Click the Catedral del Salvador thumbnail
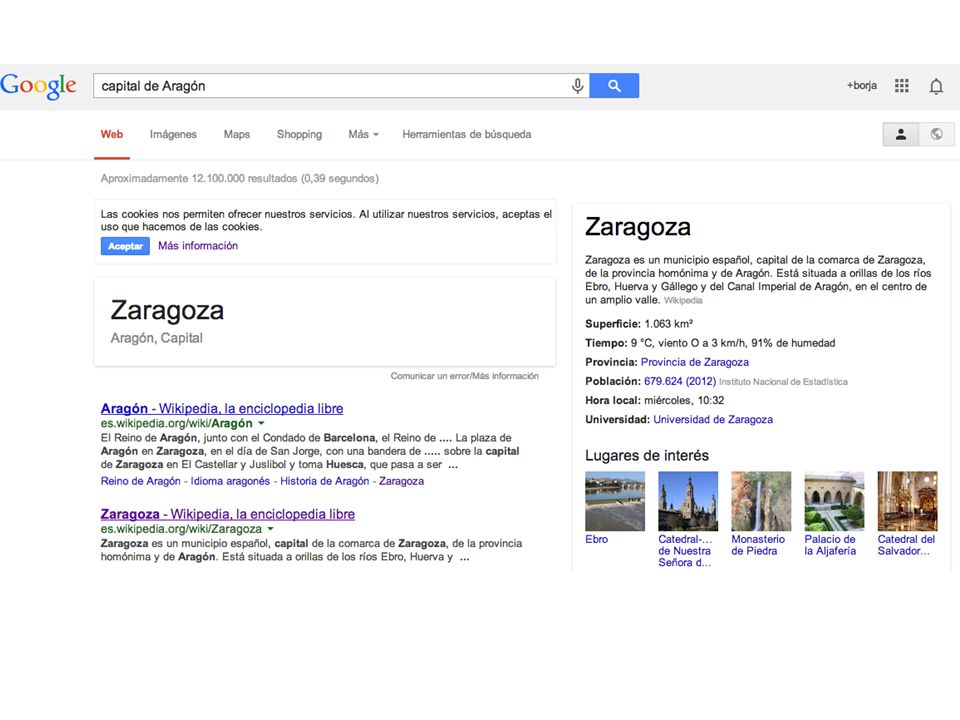Screen dimensions: 960x720 pos(907,501)
